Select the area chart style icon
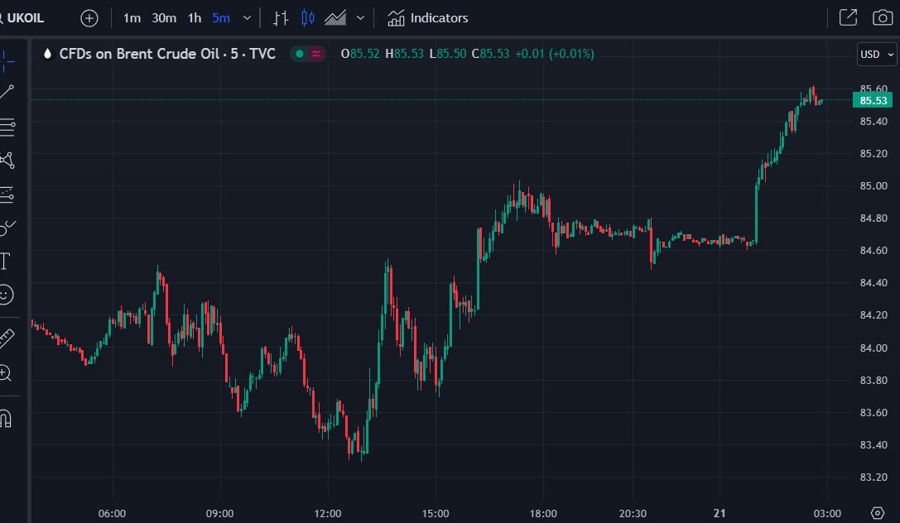The image size is (900, 523). coord(335,18)
